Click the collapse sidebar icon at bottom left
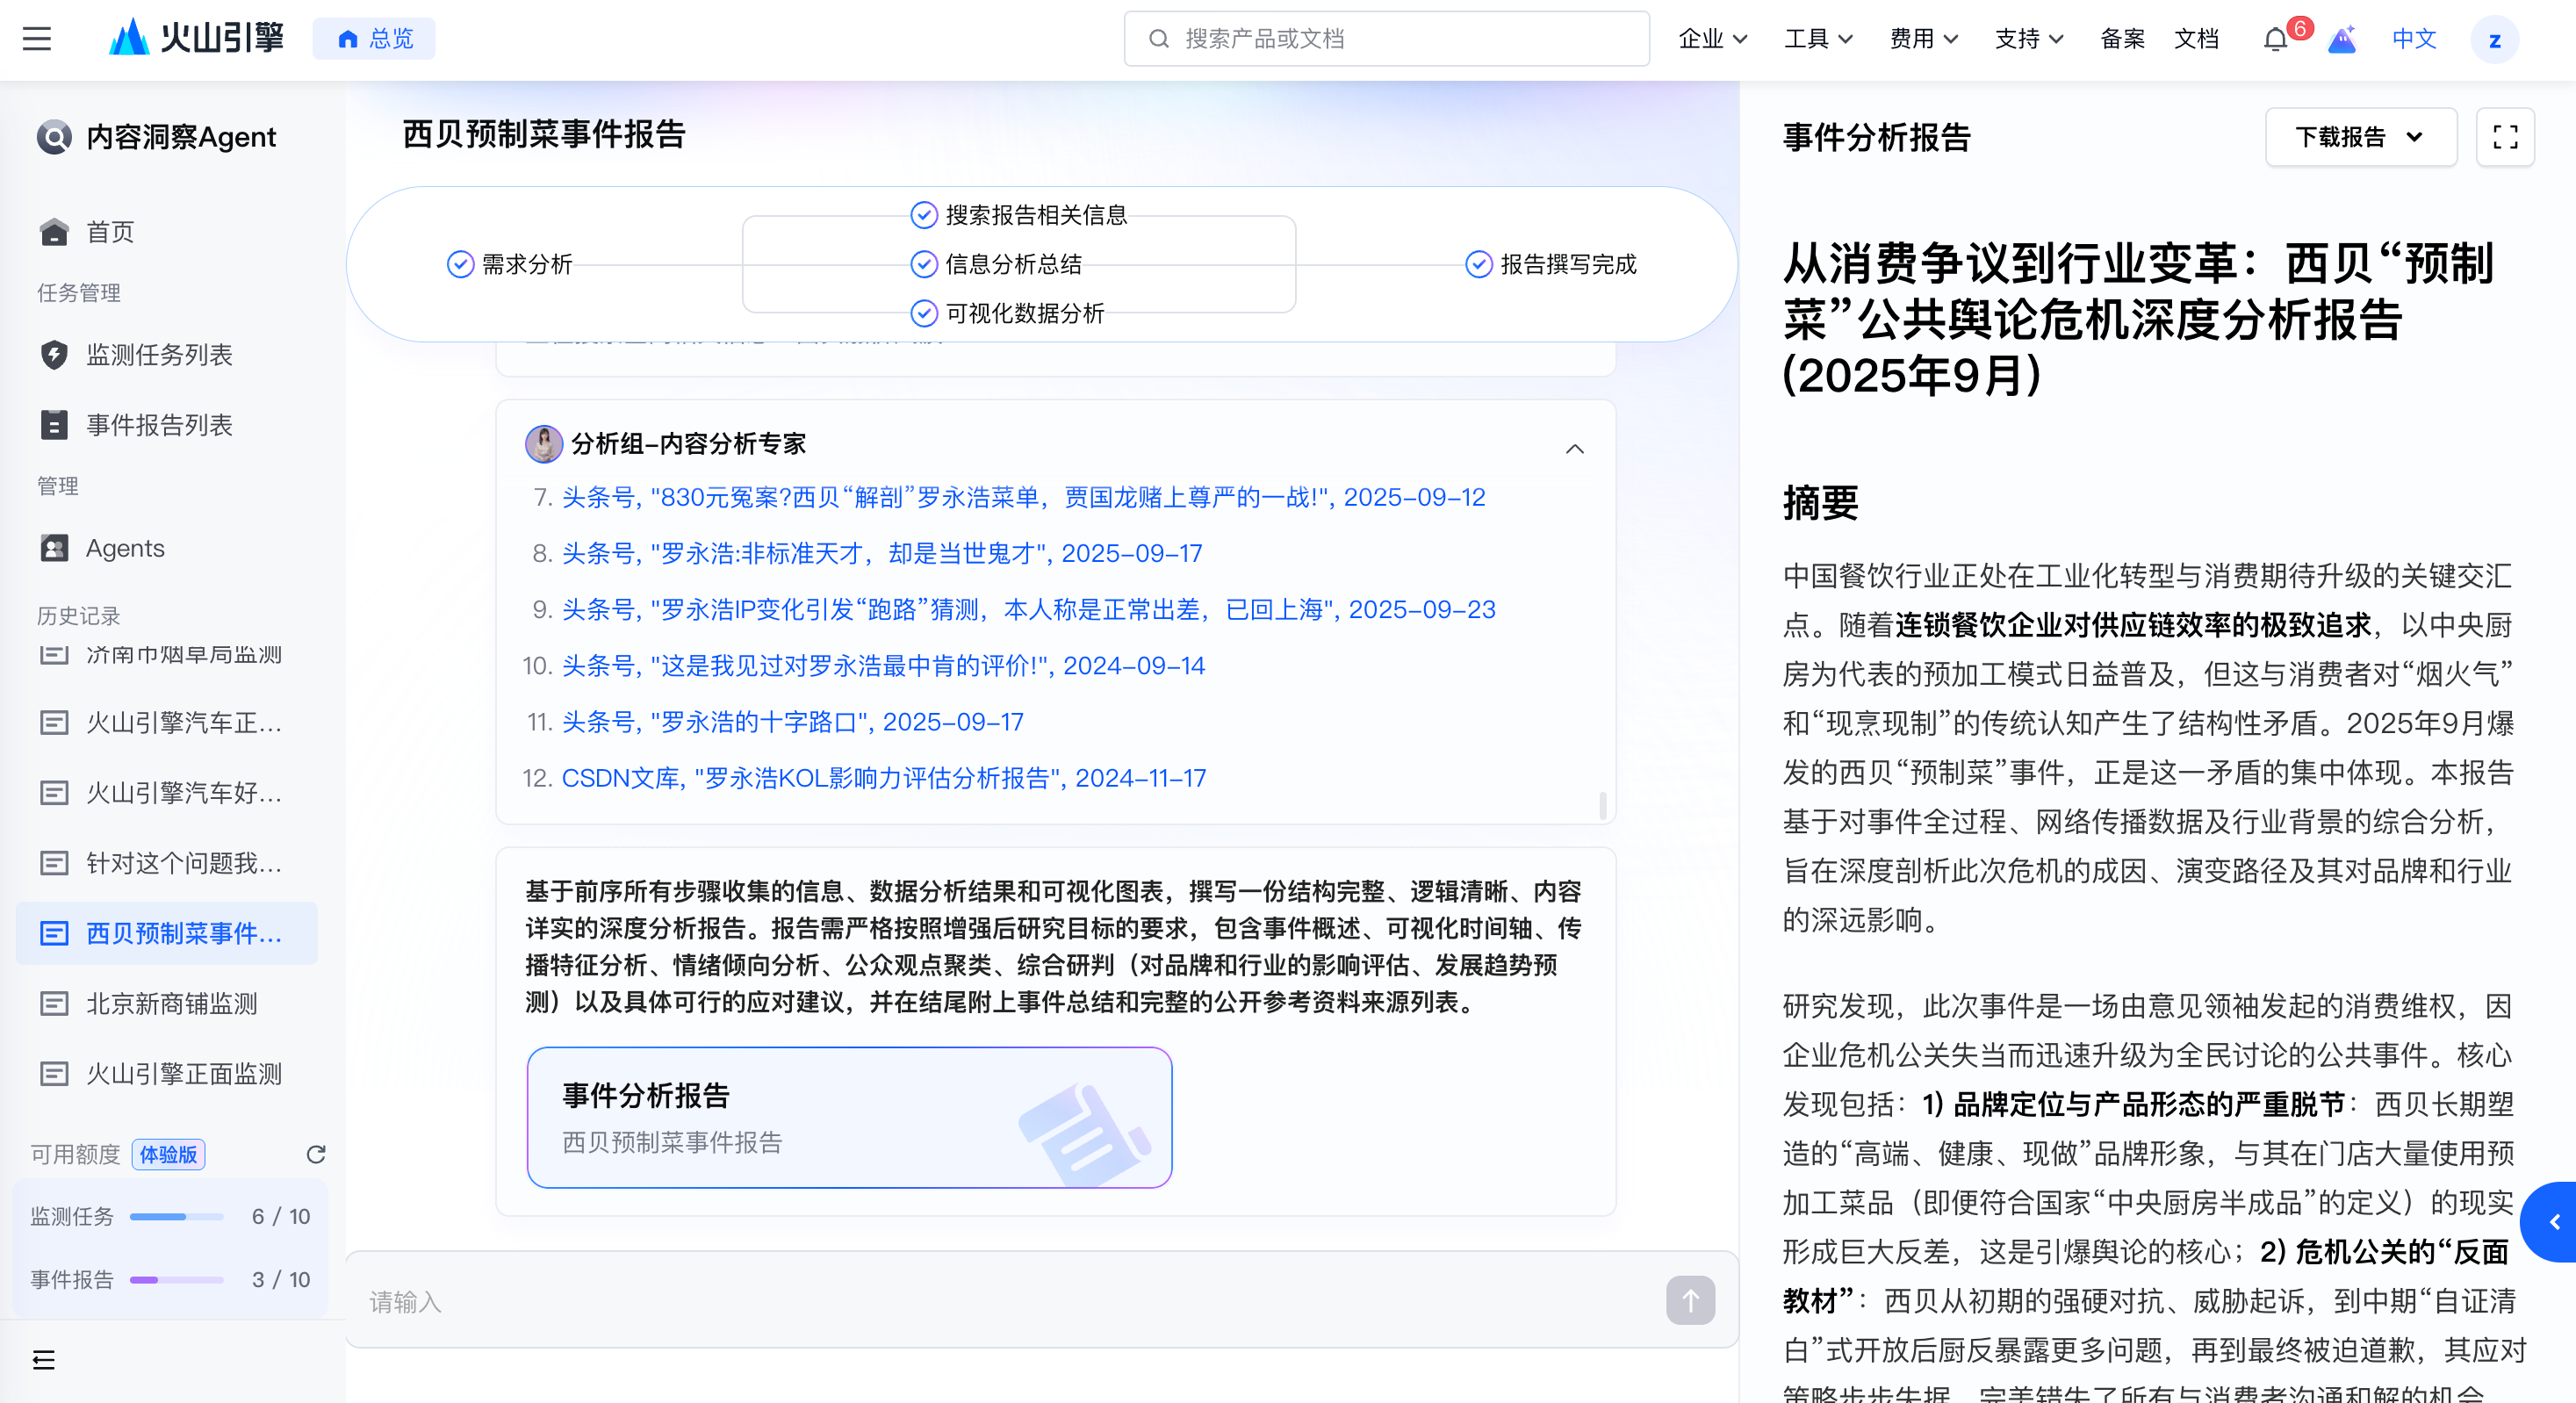 point(44,1359)
